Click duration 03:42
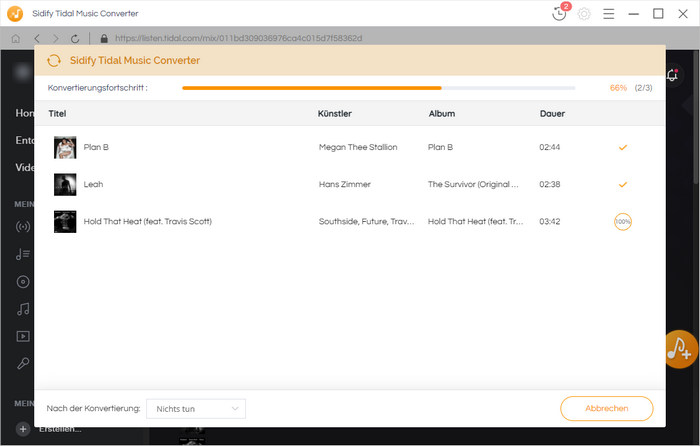 point(550,221)
